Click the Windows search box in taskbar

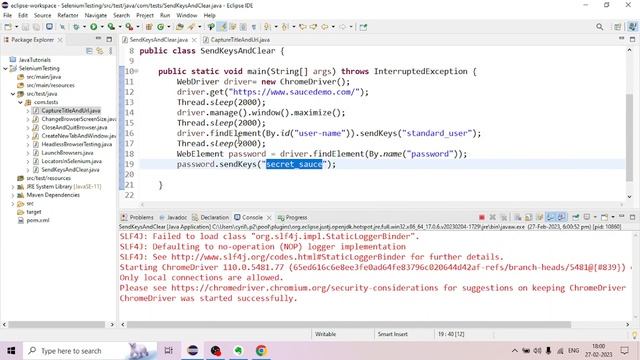(90, 351)
